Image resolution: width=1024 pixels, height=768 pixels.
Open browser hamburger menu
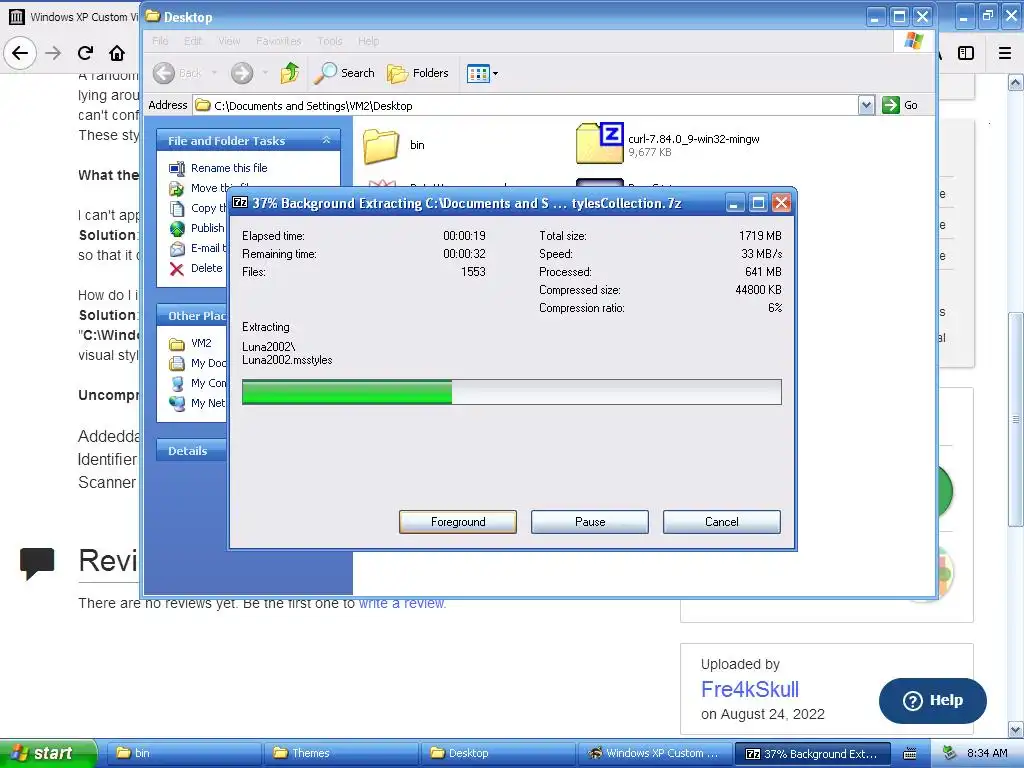click(1005, 53)
